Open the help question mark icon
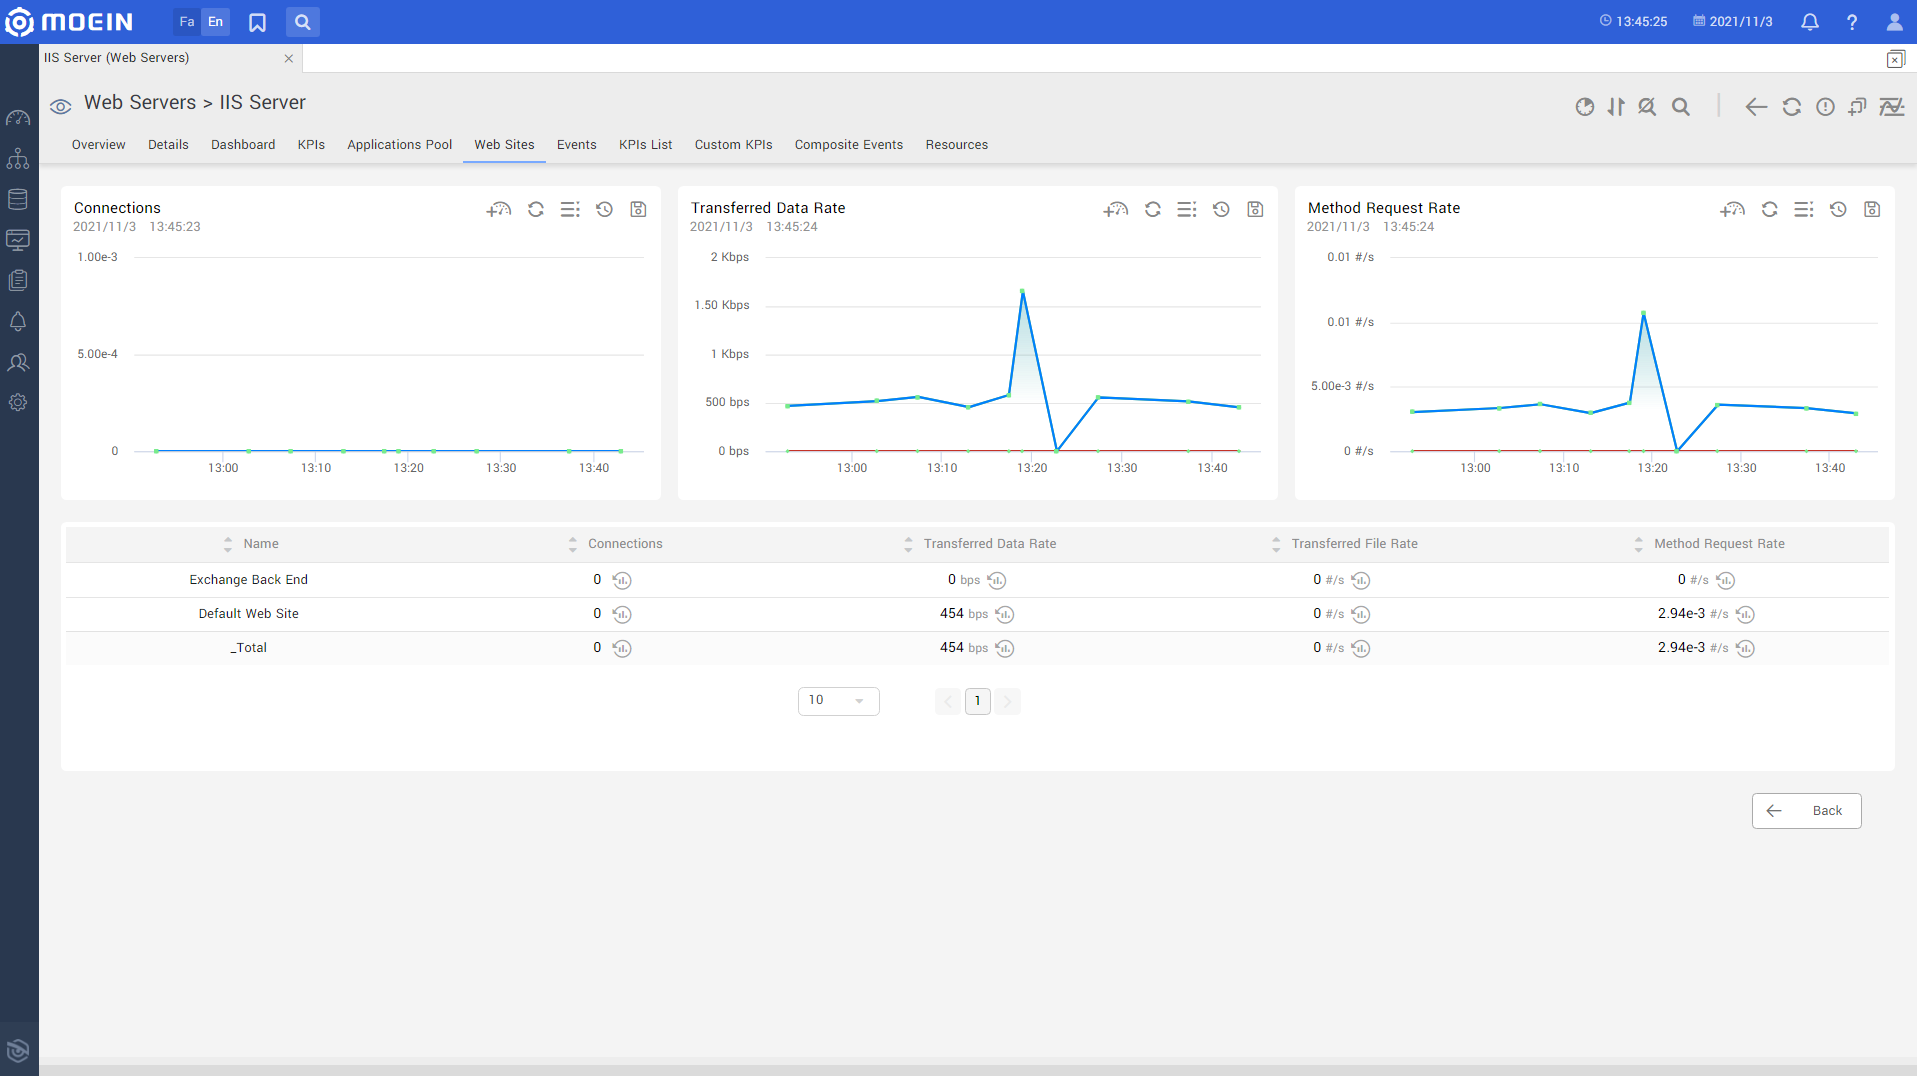Image resolution: width=1917 pixels, height=1076 pixels. pos(1852,22)
